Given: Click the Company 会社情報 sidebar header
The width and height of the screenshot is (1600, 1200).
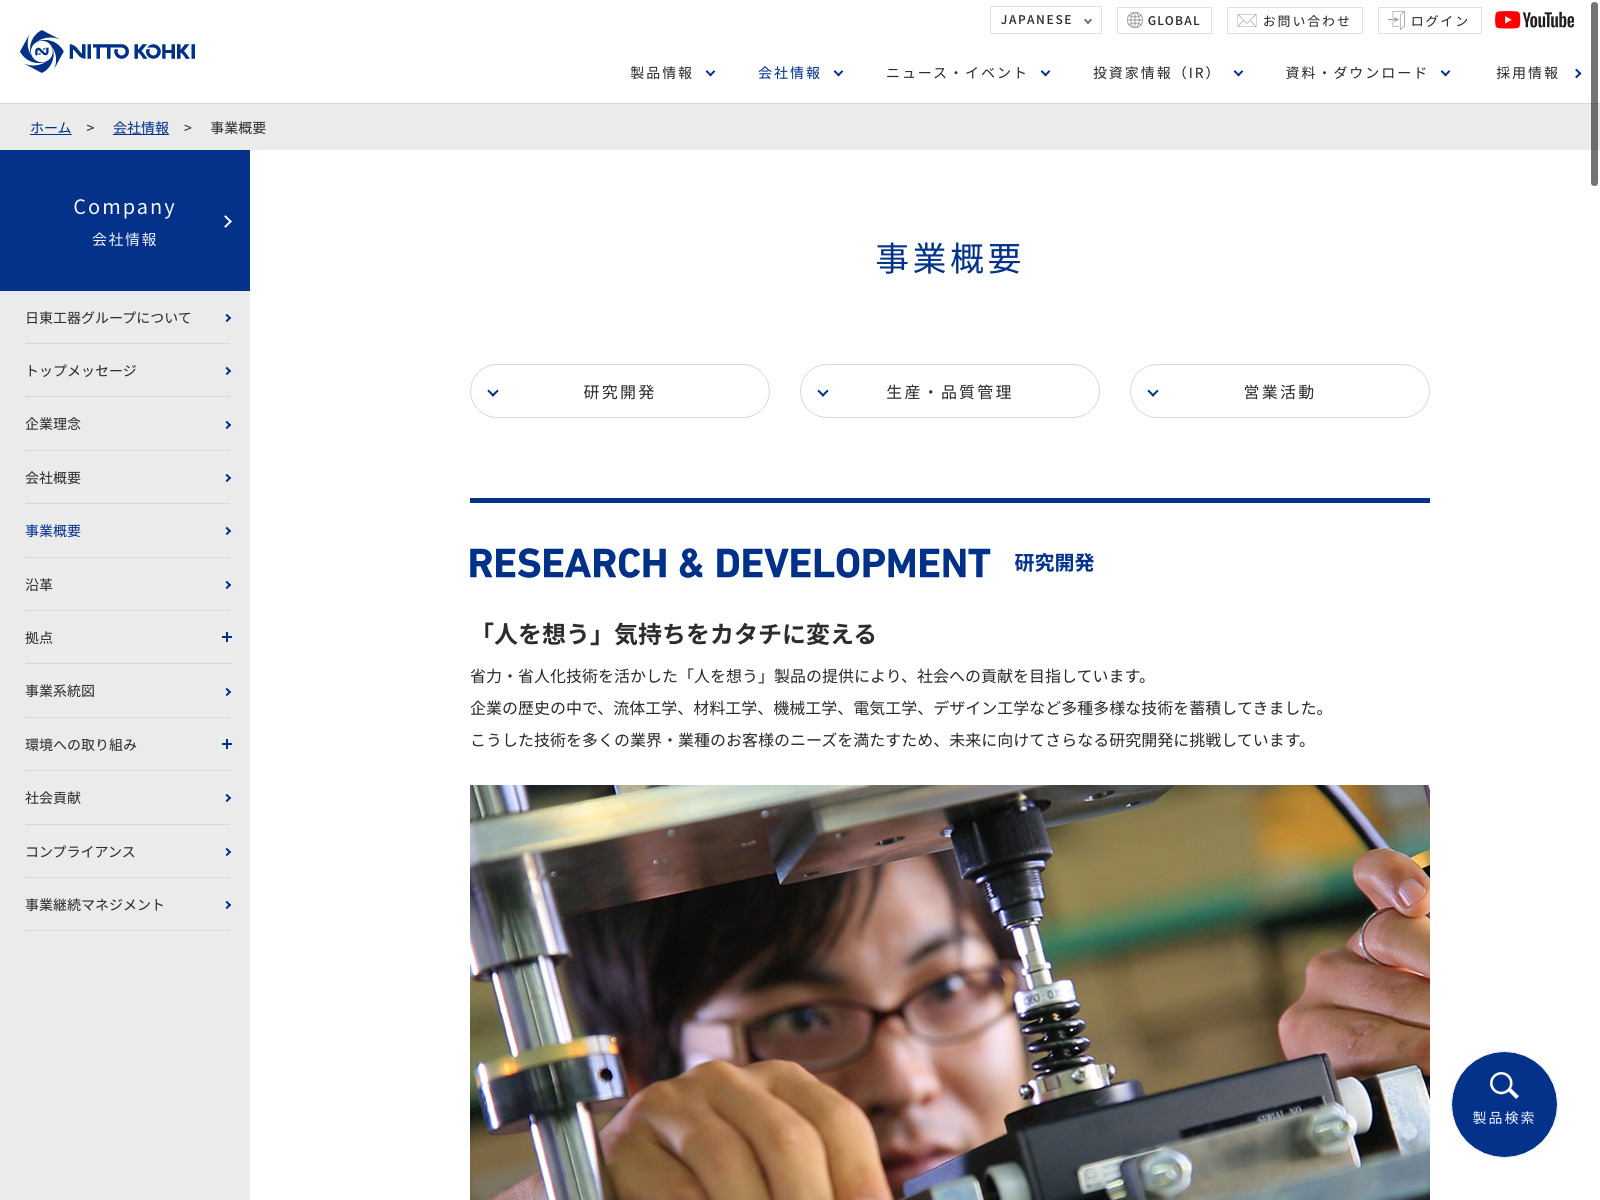Looking at the screenshot, I should (125, 221).
